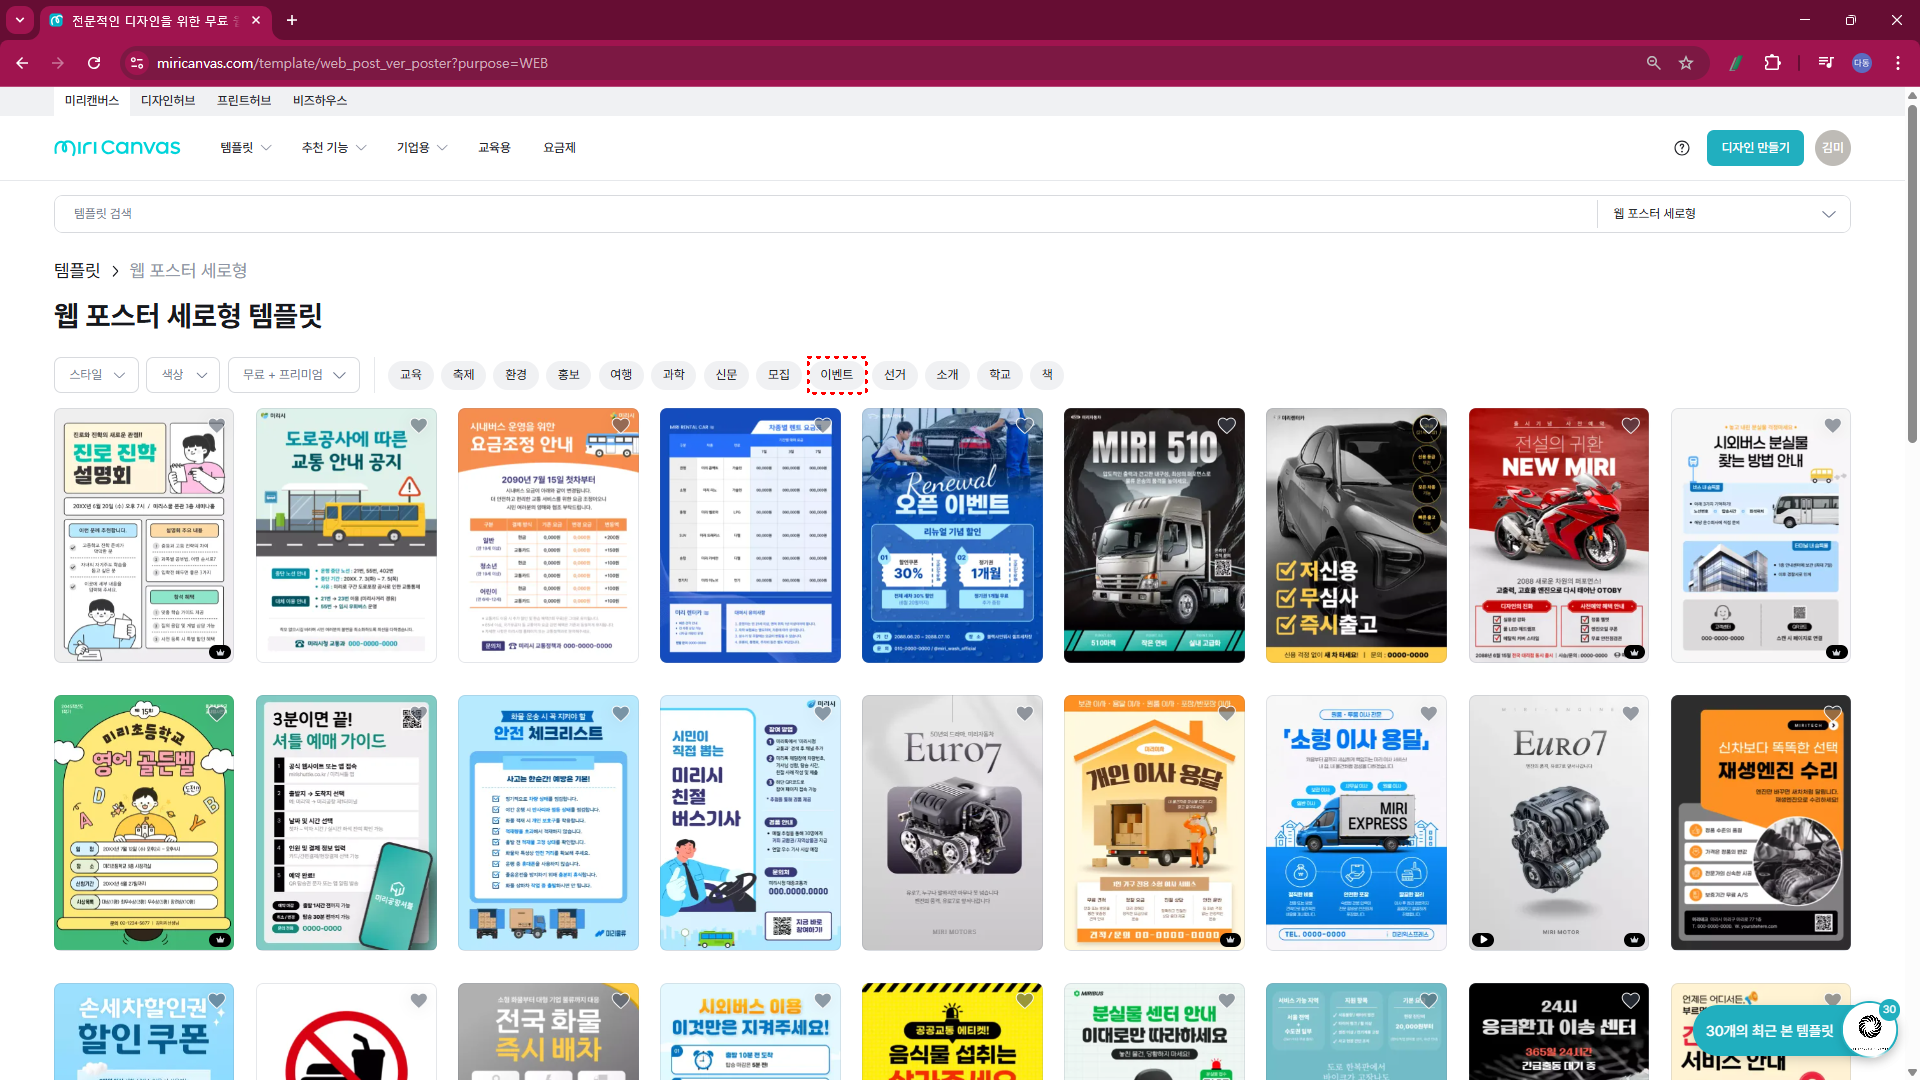Click the 디자인 만들기 button
The width and height of the screenshot is (1920, 1080).
[1755, 148]
